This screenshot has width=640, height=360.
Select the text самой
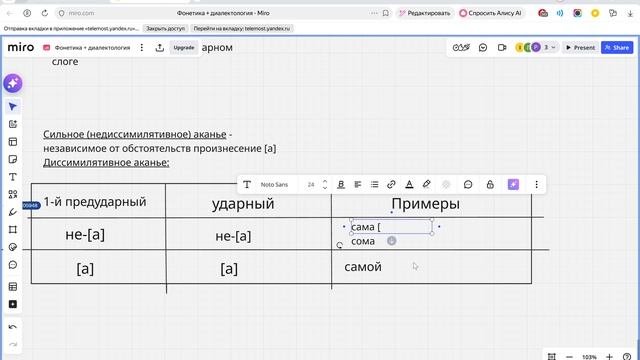(x=363, y=267)
